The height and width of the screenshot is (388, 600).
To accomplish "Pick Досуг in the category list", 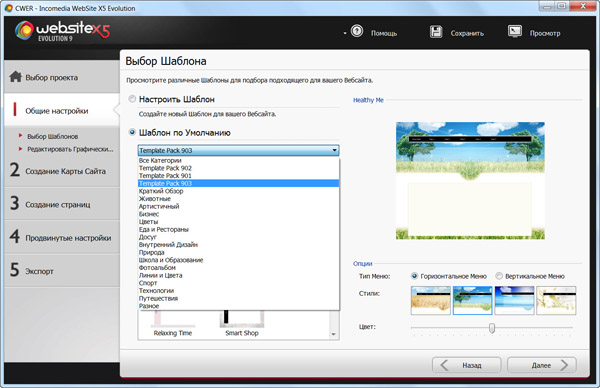I will [x=238, y=237].
